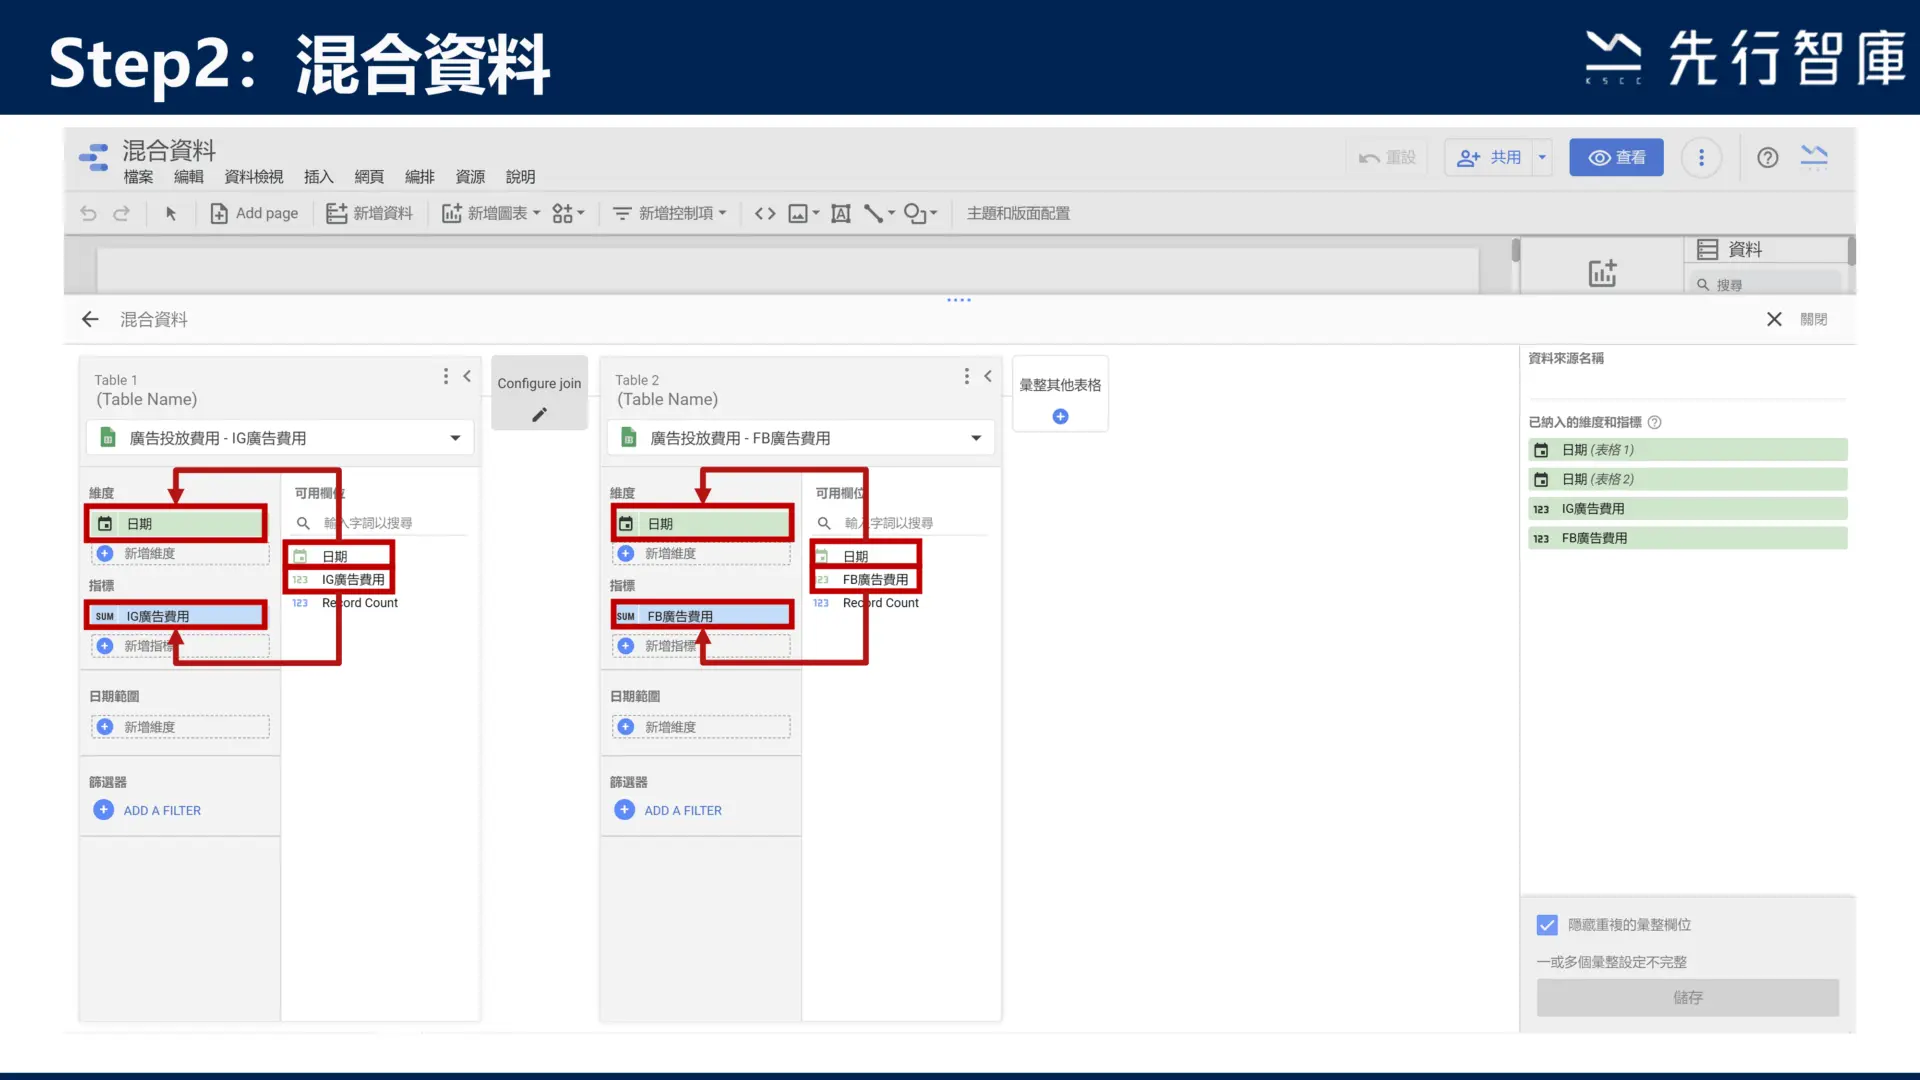
Task: Click the 儲存 save button
Action: point(1688,997)
